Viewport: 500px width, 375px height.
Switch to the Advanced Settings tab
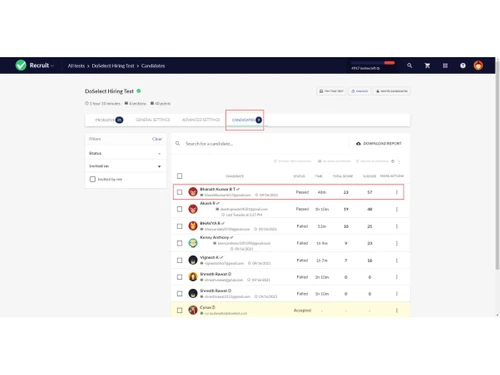click(201, 120)
